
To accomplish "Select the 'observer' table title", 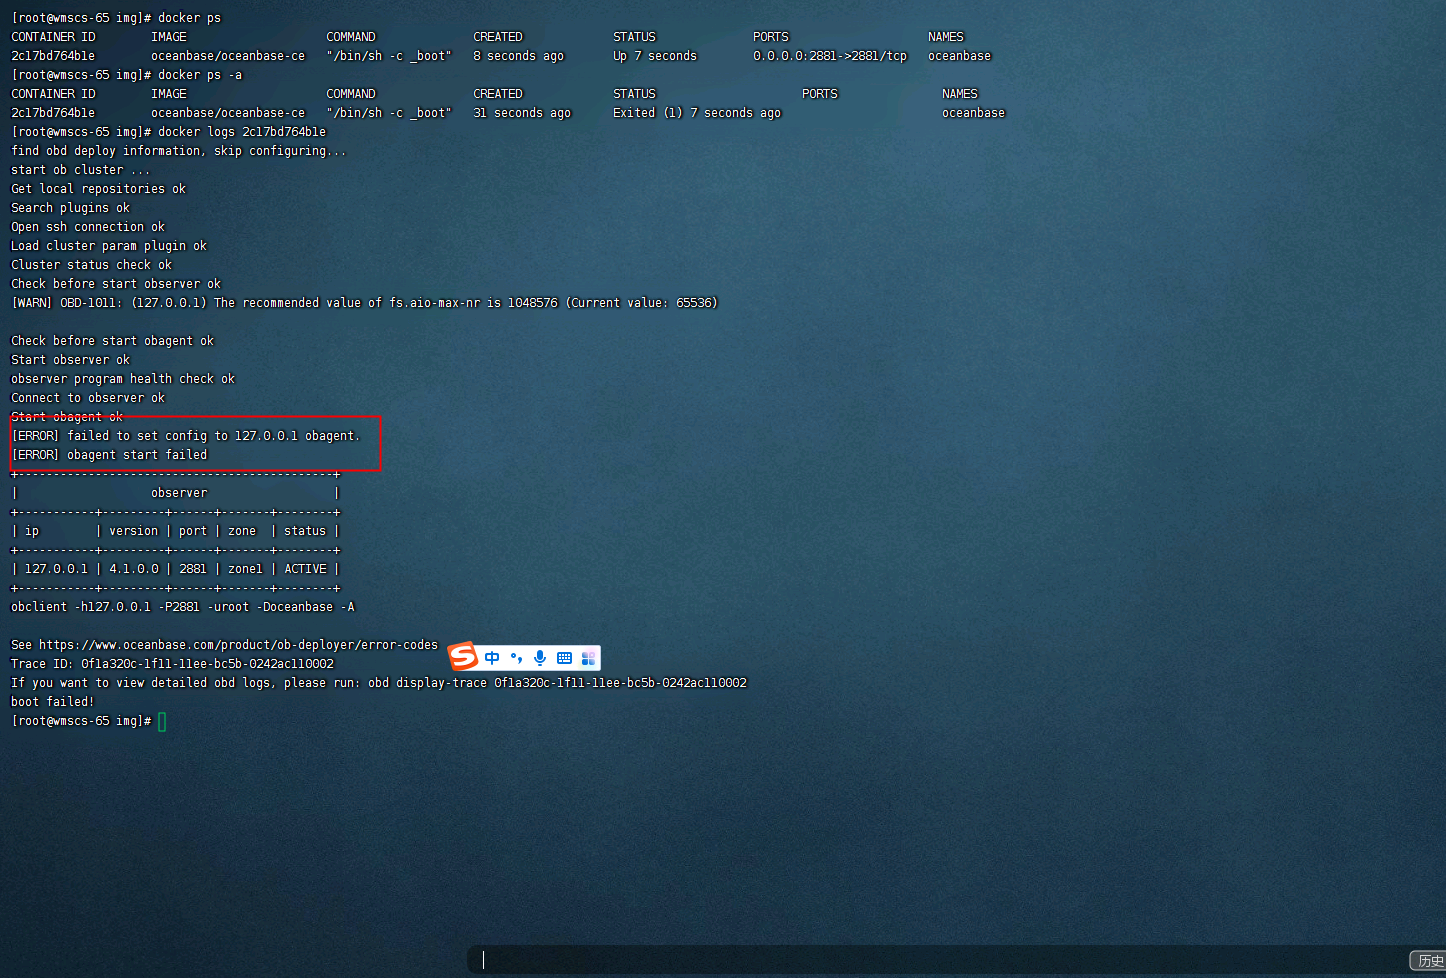I will 179,493.
